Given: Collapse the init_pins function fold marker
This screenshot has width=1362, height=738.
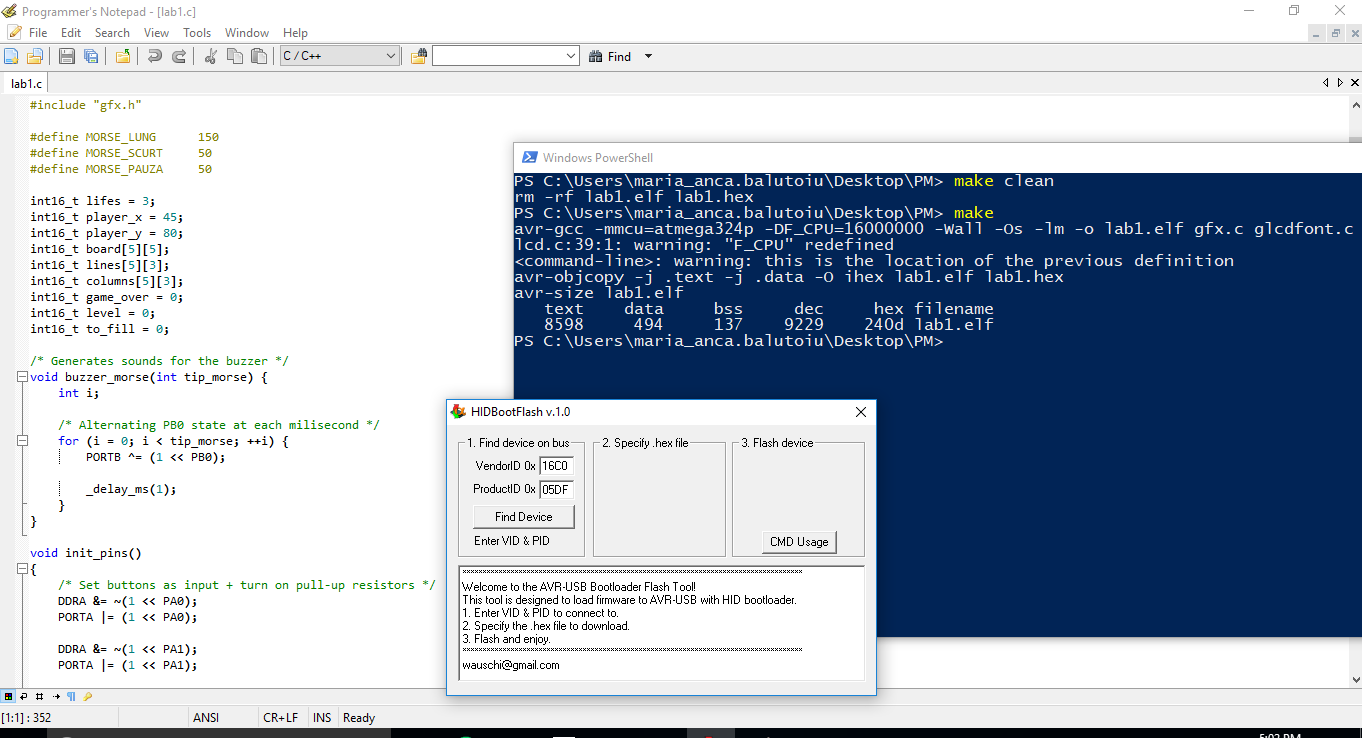Looking at the screenshot, I should tap(21, 569).
